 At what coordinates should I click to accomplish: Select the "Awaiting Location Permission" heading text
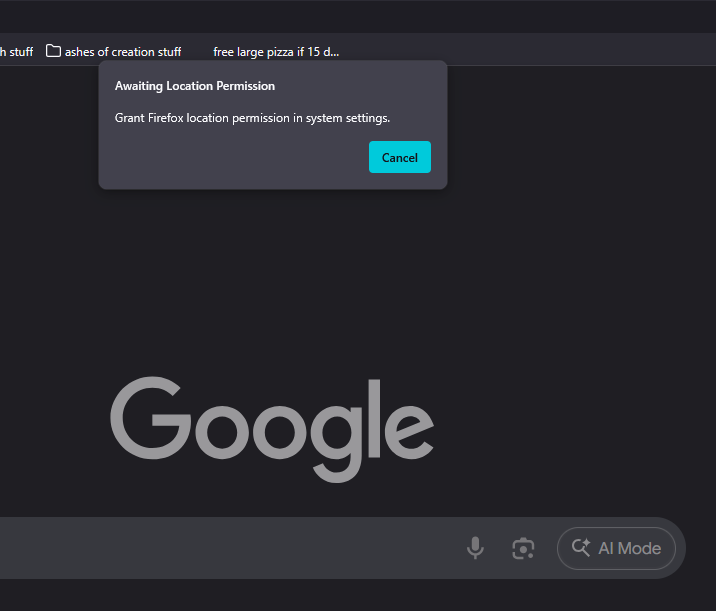coord(195,86)
